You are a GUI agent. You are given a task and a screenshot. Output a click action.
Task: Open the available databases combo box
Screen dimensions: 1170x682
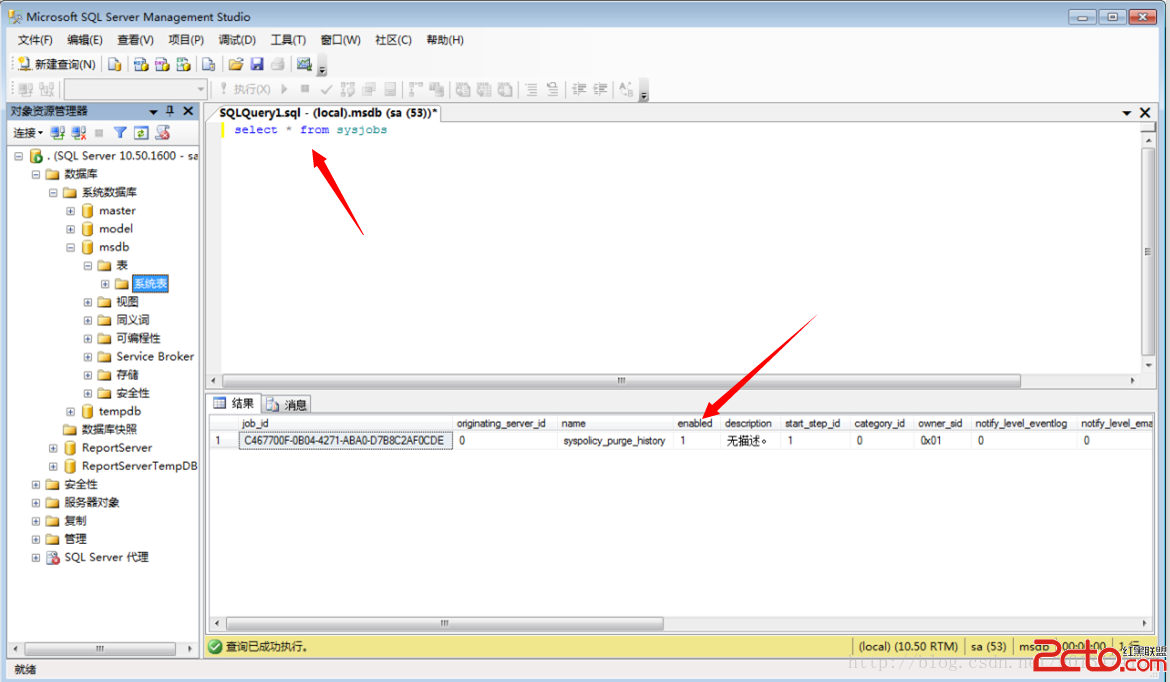[135, 90]
